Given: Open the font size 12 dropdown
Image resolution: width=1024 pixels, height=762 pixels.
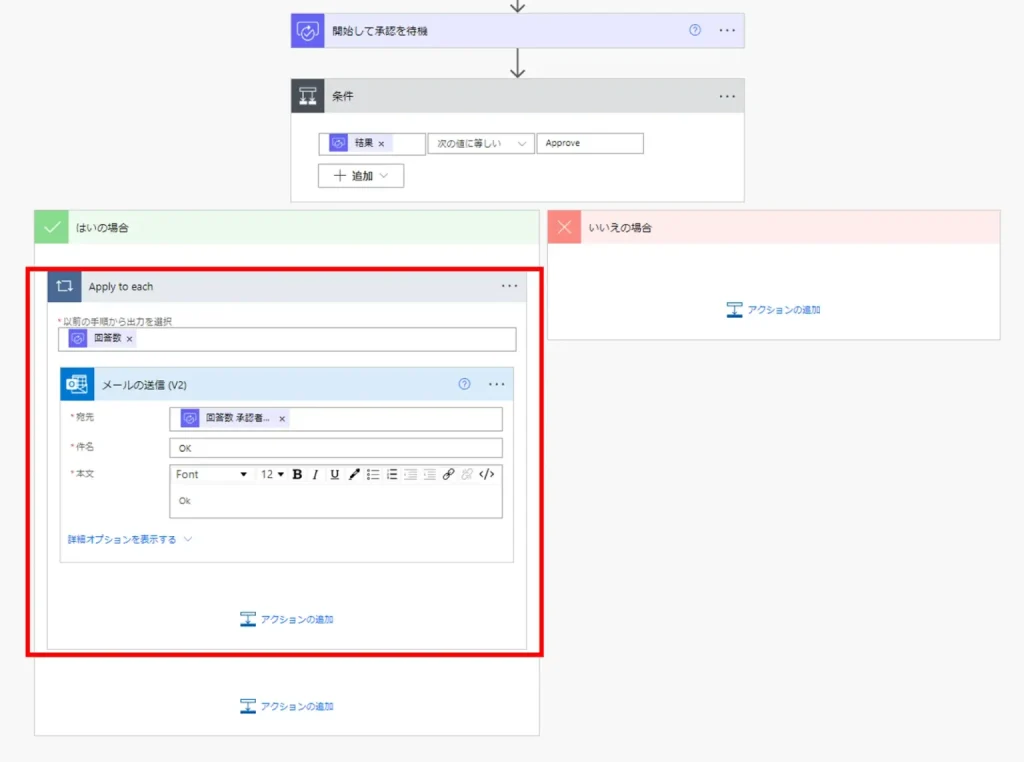Looking at the screenshot, I should tap(272, 474).
